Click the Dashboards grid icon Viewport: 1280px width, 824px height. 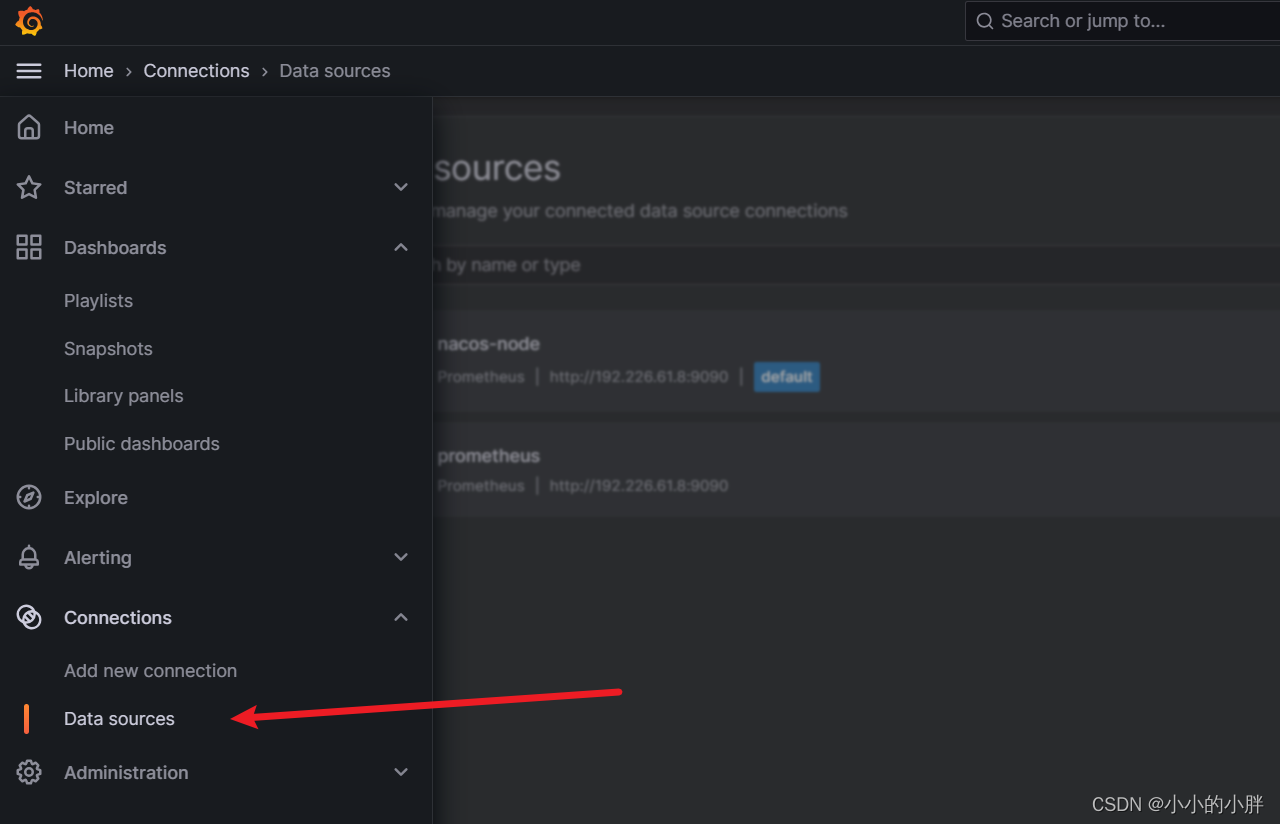[29, 248]
